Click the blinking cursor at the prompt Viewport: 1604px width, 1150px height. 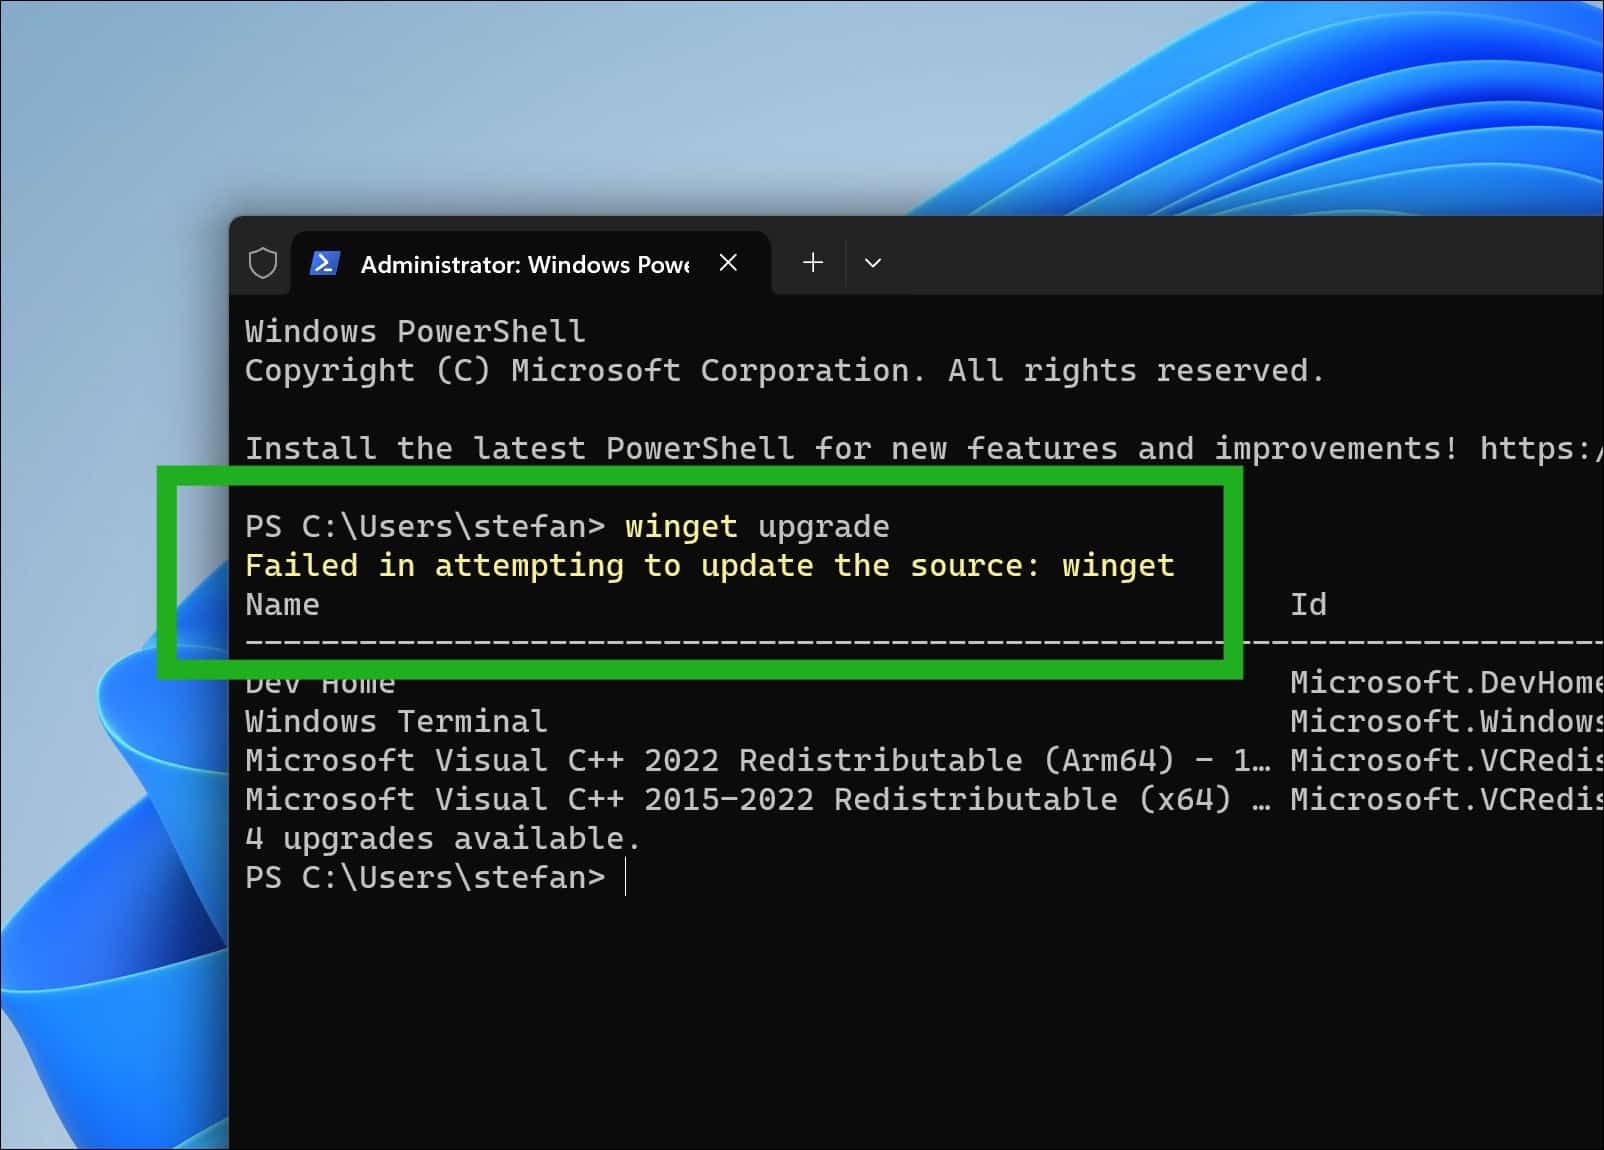tap(626, 876)
